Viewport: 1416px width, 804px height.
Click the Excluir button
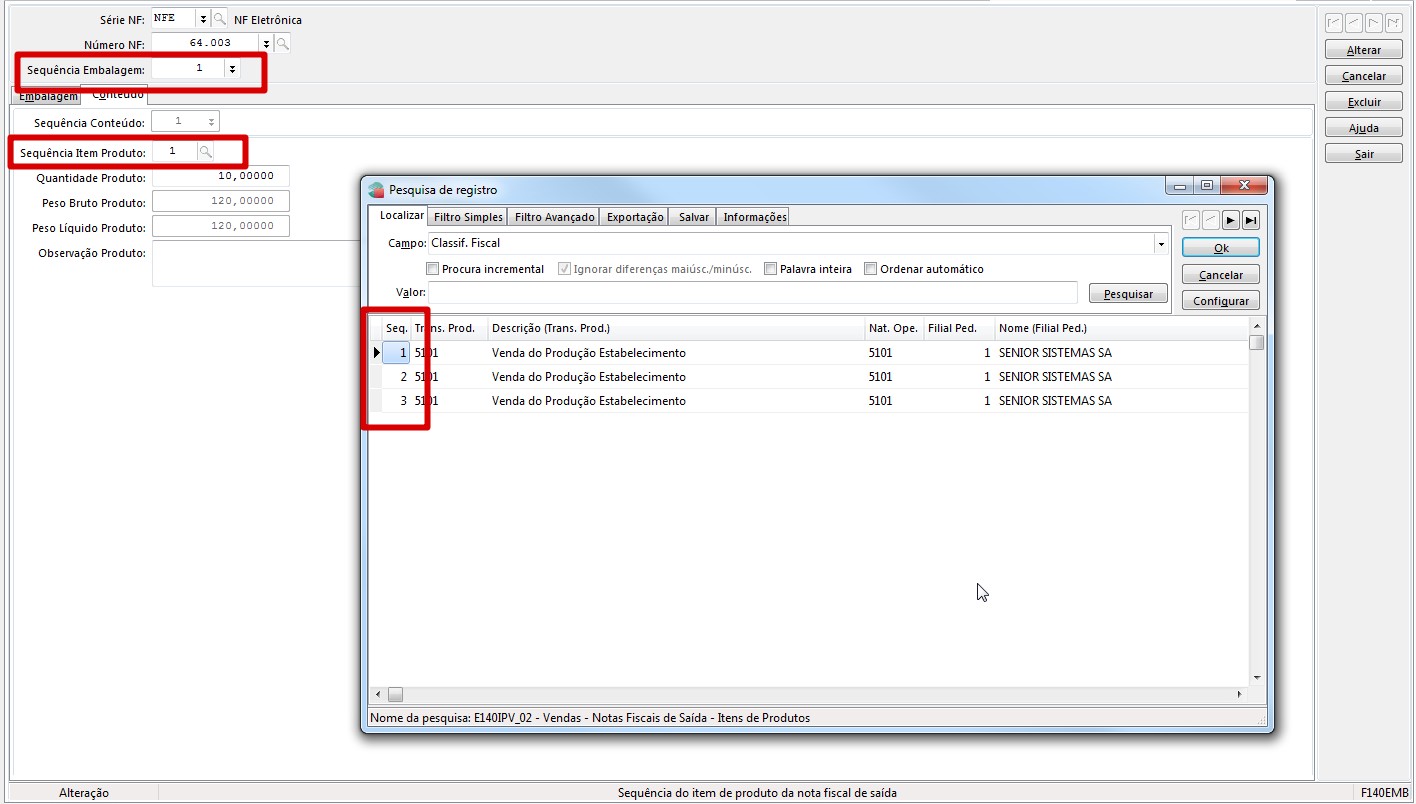pos(1364,102)
